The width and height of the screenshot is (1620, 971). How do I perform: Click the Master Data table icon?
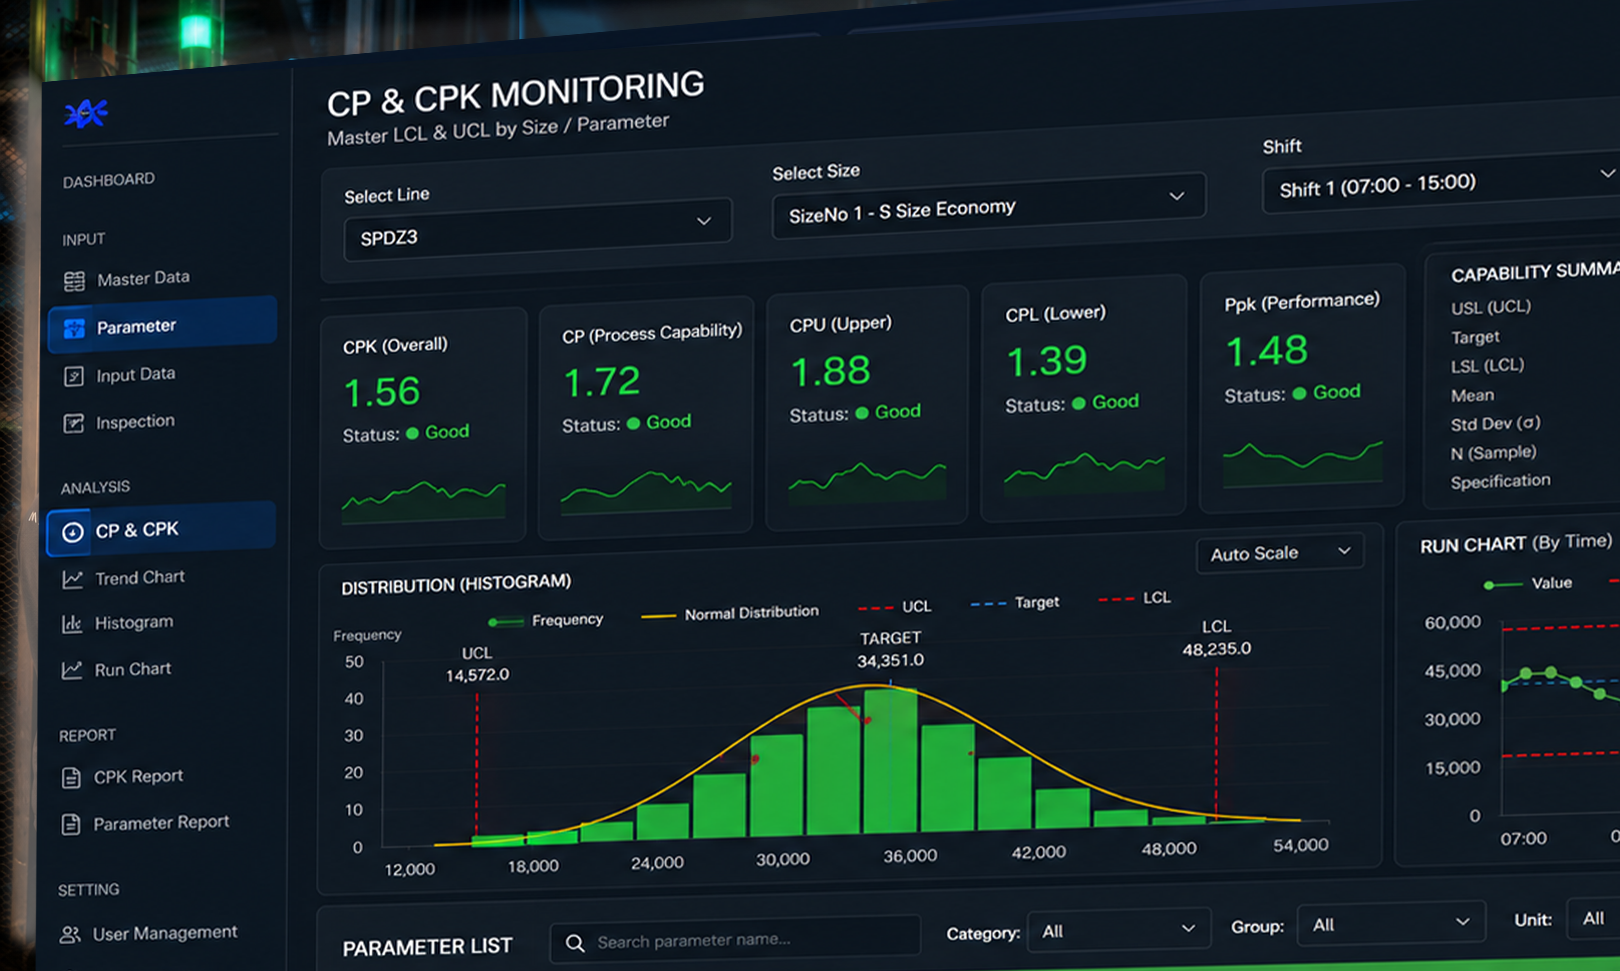(74, 281)
